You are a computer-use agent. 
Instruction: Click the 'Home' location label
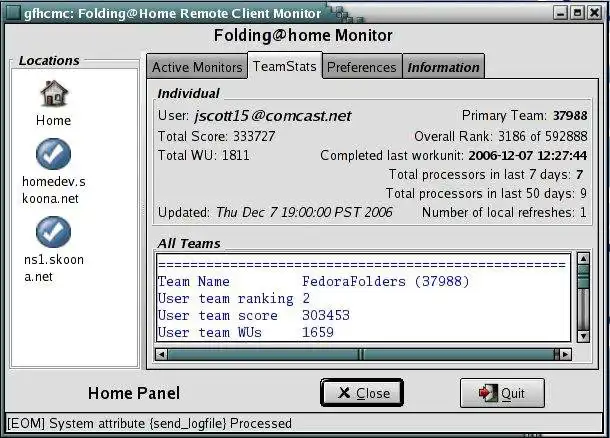pyautogui.click(x=54, y=121)
